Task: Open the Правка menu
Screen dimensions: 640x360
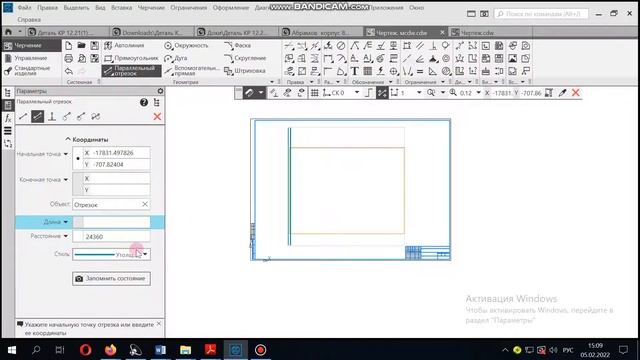Action: pyautogui.click(x=47, y=8)
